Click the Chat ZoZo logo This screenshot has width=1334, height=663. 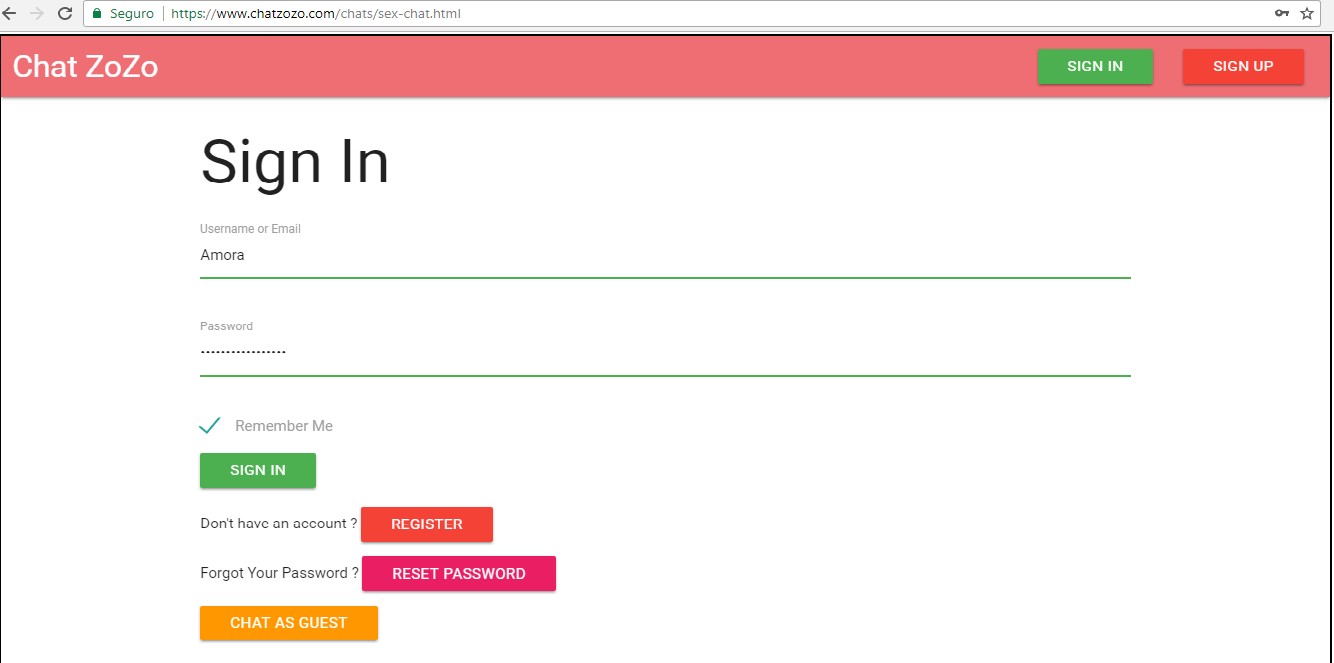86,67
